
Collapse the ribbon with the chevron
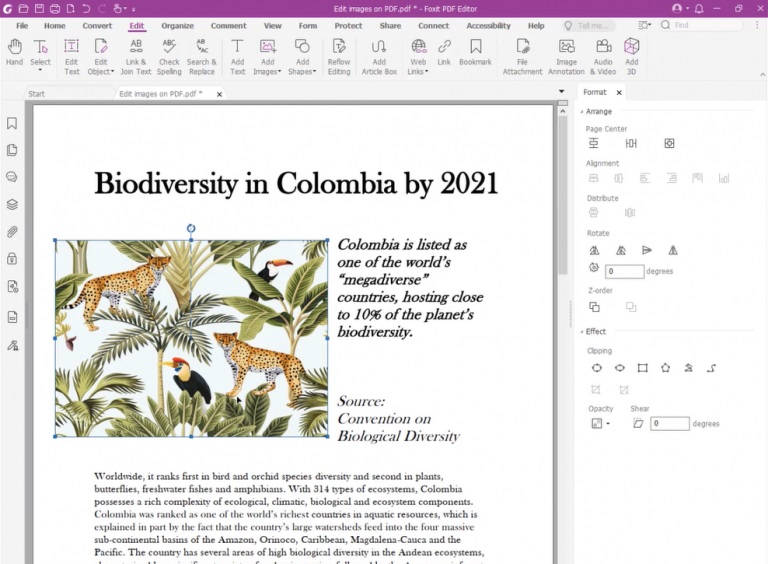click(762, 75)
